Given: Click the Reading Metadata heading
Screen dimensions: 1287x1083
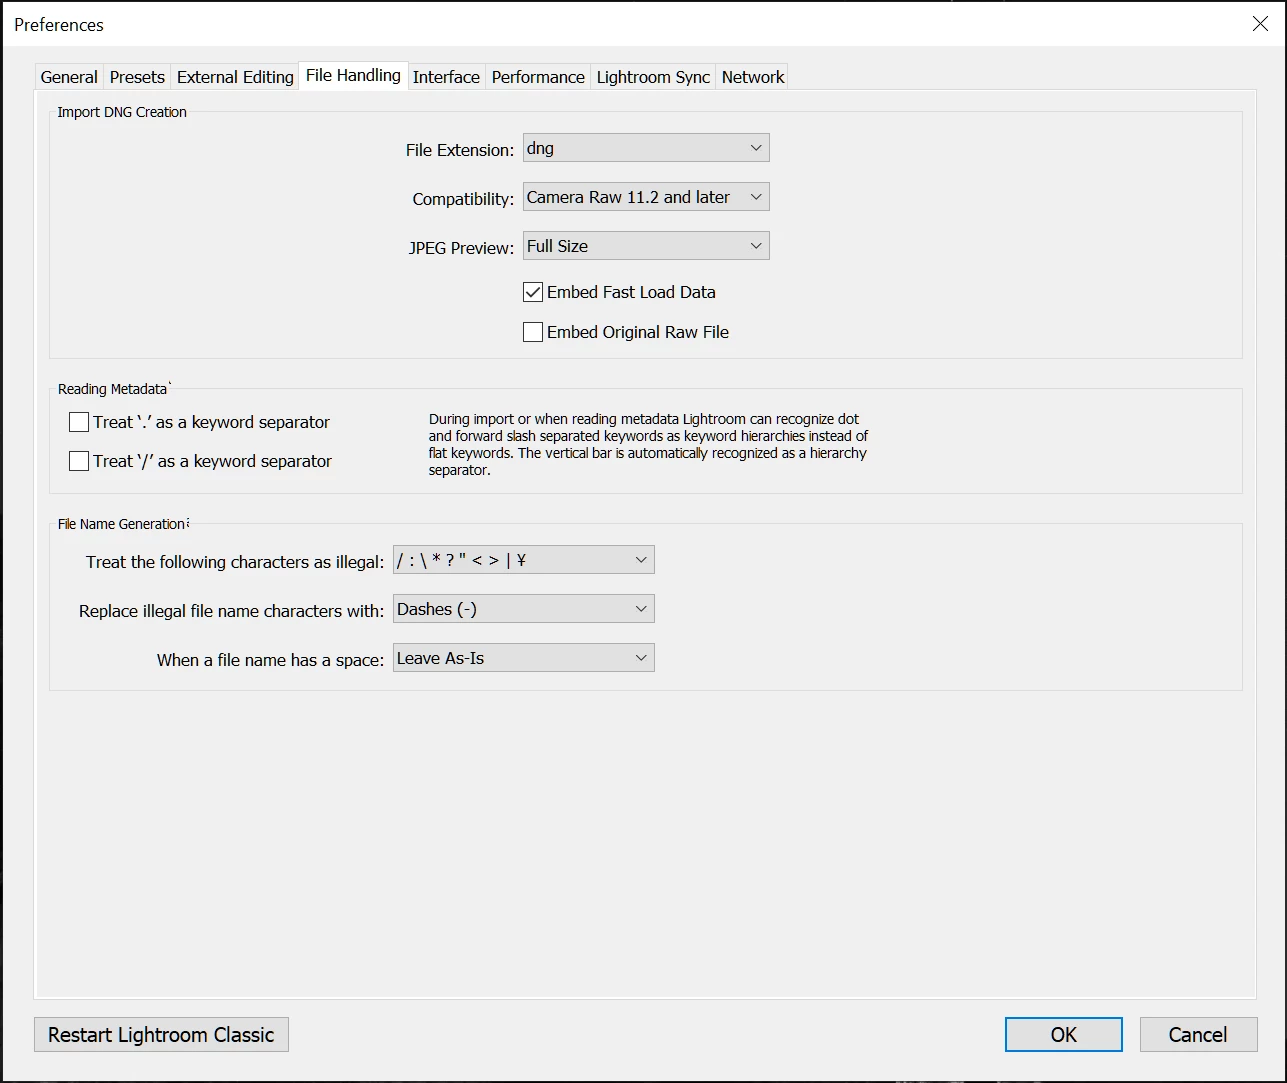Looking at the screenshot, I should 112,389.
